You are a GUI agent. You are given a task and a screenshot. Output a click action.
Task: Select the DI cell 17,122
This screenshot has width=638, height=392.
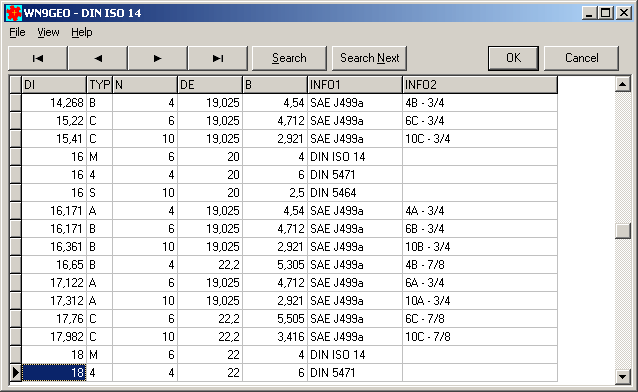click(x=54, y=283)
